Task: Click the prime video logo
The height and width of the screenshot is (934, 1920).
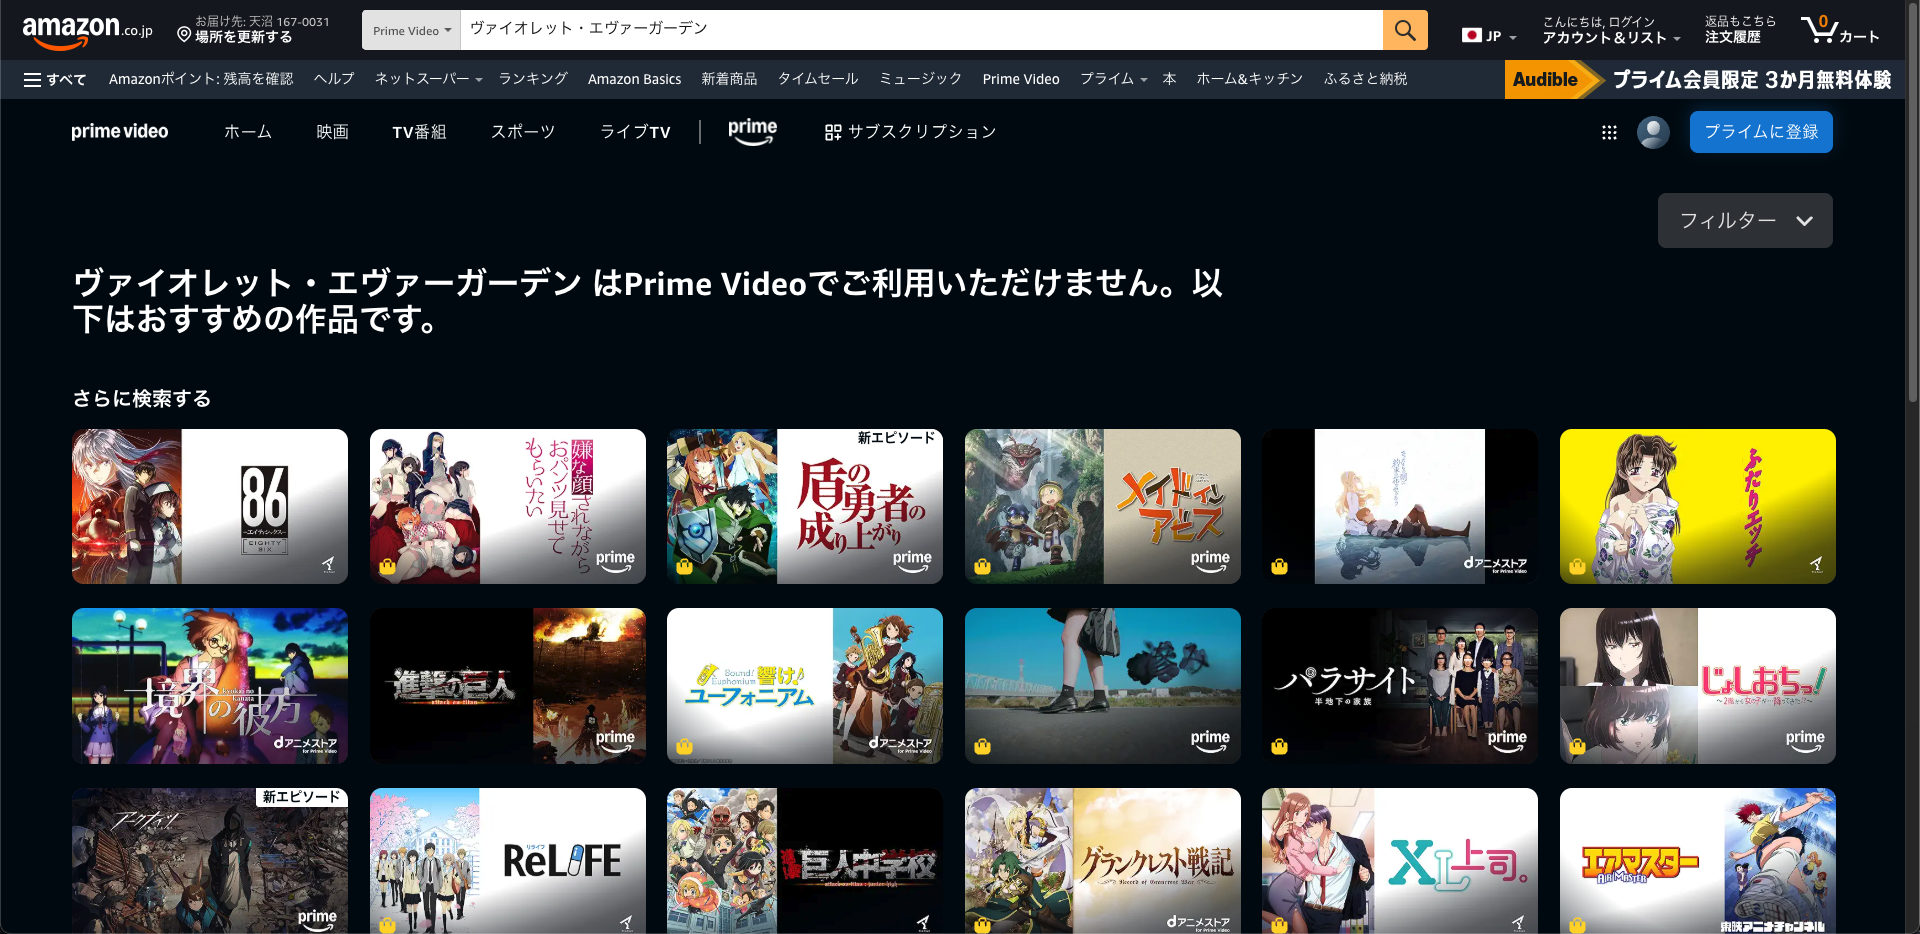Action: pyautogui.click(x=120, y=131)
